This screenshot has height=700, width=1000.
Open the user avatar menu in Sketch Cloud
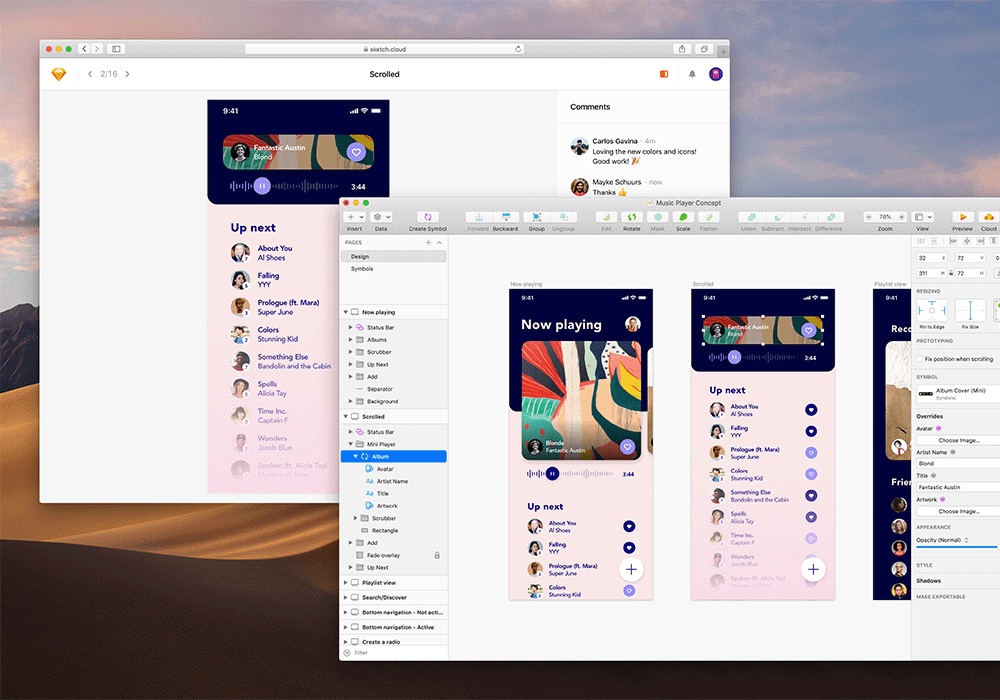[x=716, y=75]
